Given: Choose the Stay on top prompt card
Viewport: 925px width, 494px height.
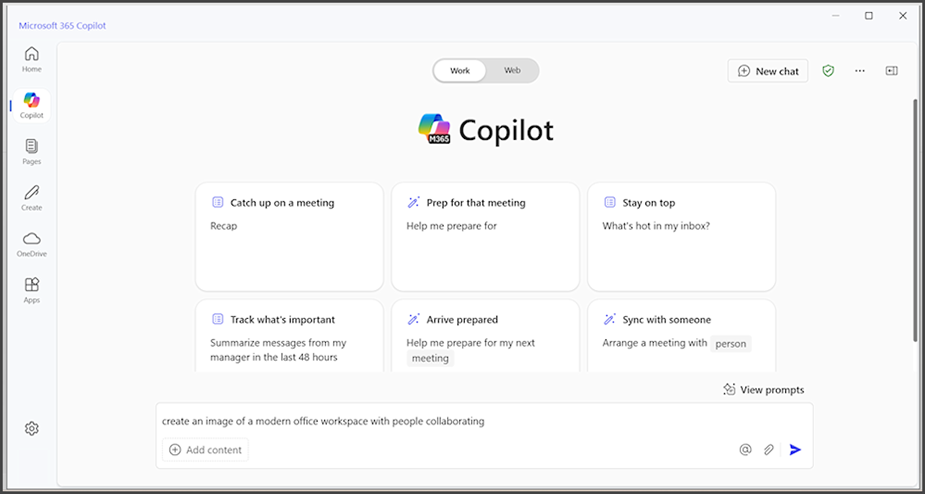Looking at the screenshot, I should click(681, 237).
